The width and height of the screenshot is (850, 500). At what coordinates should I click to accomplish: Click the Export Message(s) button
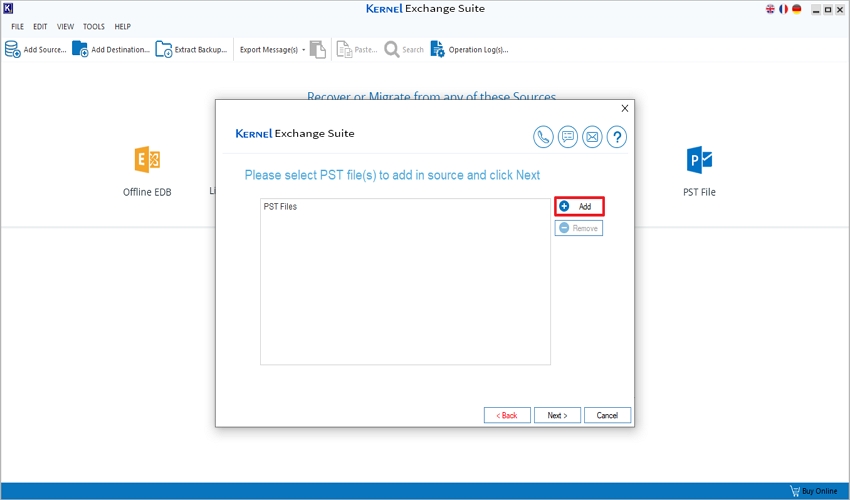(x=269, y=50)
